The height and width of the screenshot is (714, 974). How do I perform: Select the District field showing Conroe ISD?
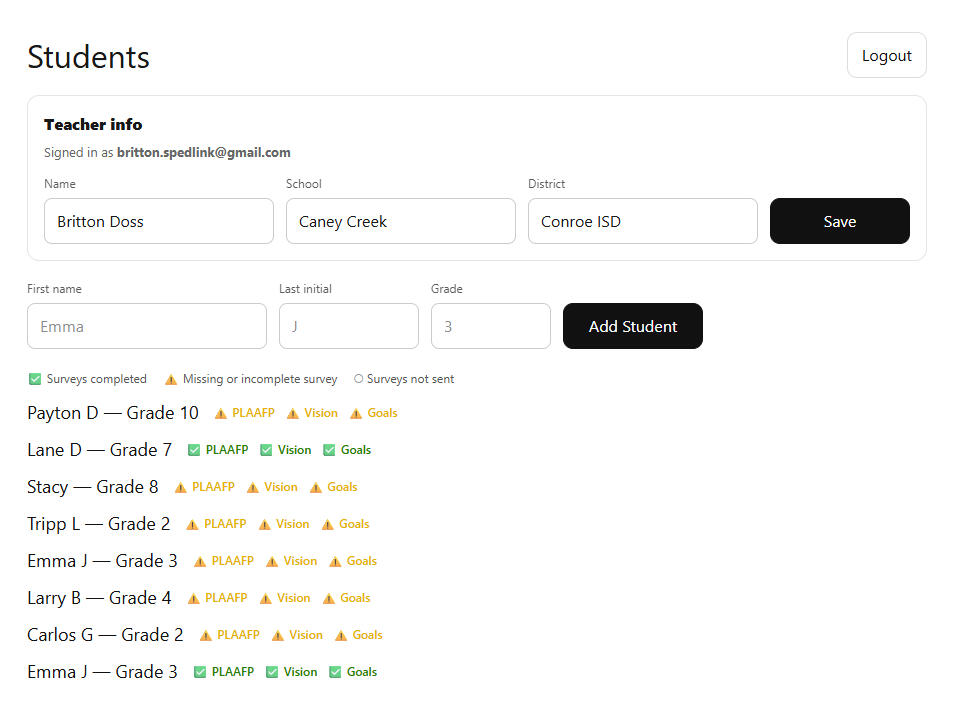(642, 221)
